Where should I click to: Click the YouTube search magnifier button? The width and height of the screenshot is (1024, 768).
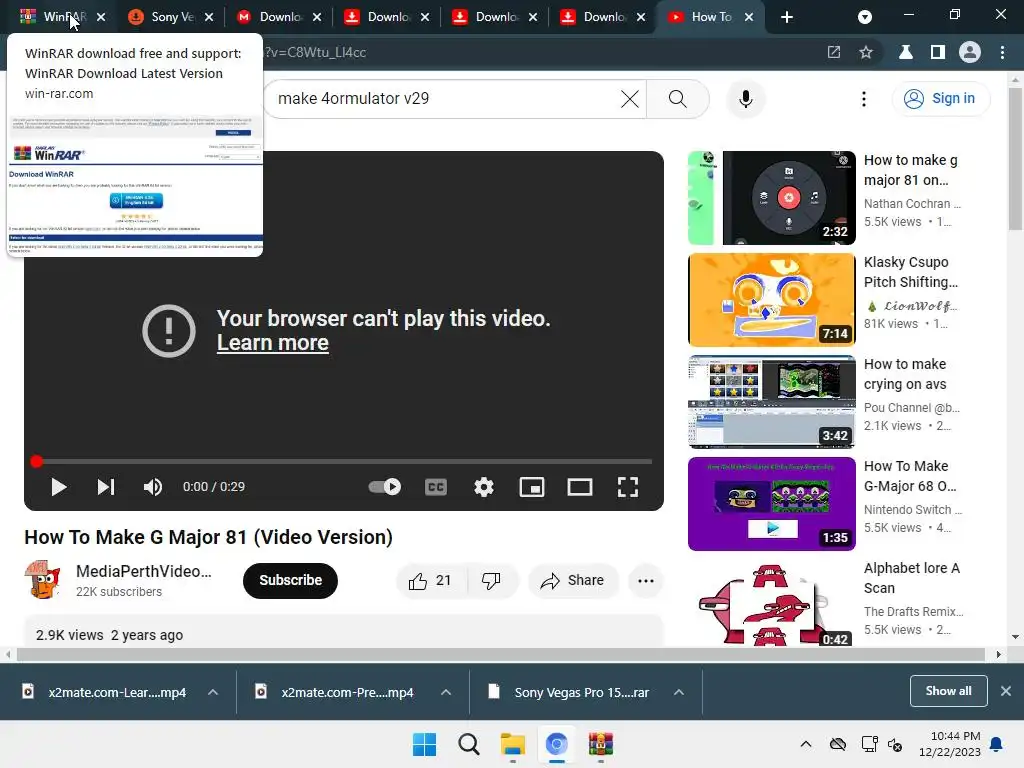click(678, 99)
